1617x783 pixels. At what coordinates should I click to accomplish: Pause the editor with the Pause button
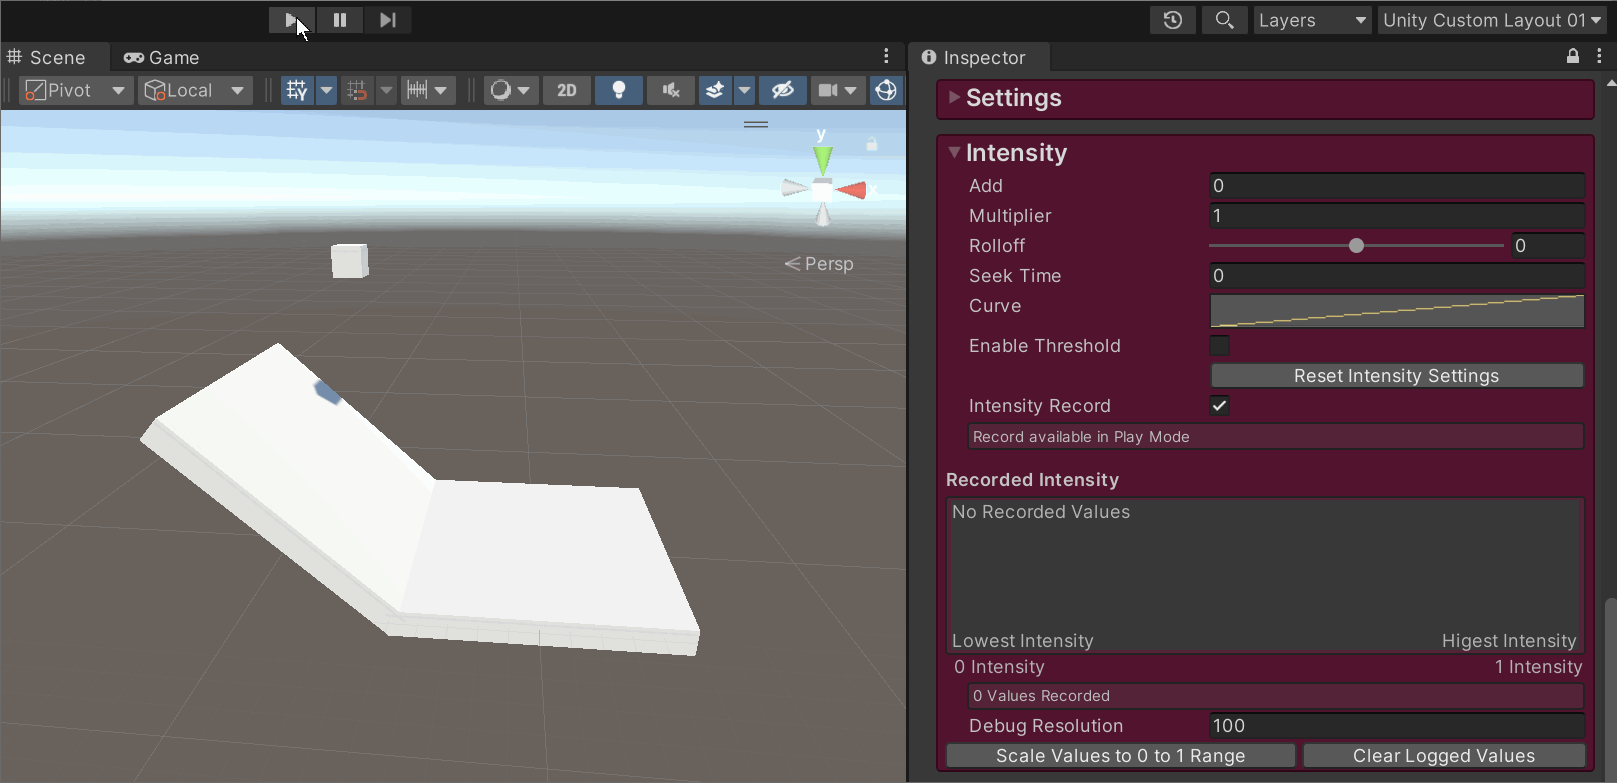pos(340,20)
